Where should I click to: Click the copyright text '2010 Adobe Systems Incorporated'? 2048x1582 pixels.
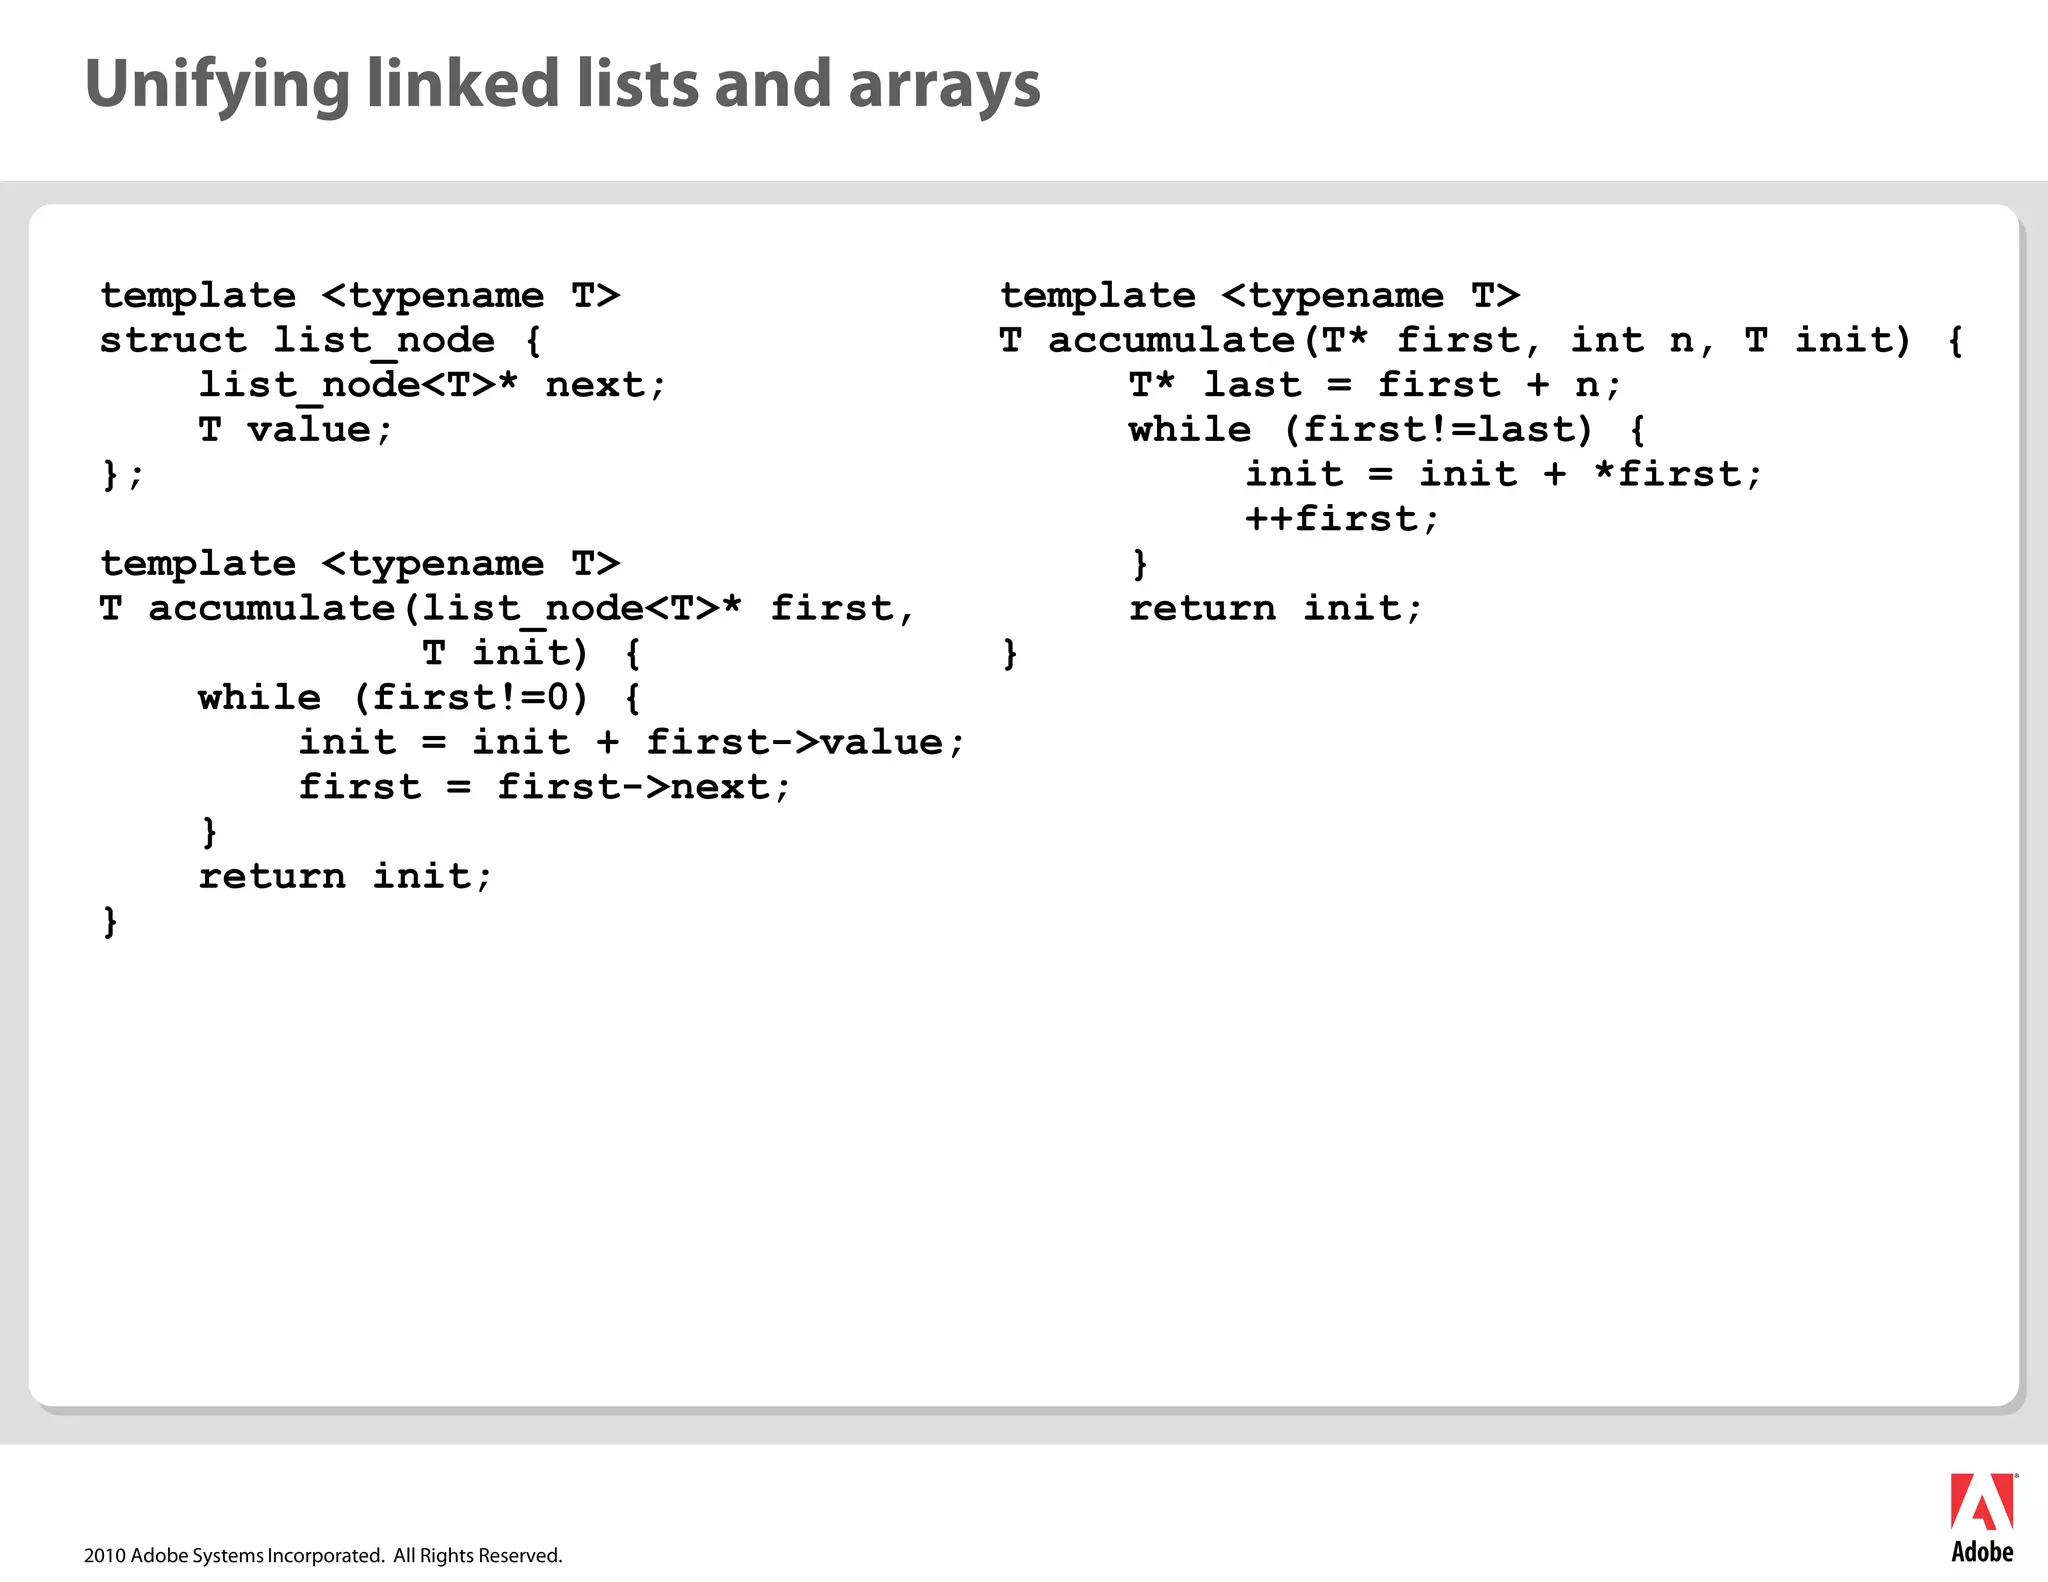tap(234, 1555)
